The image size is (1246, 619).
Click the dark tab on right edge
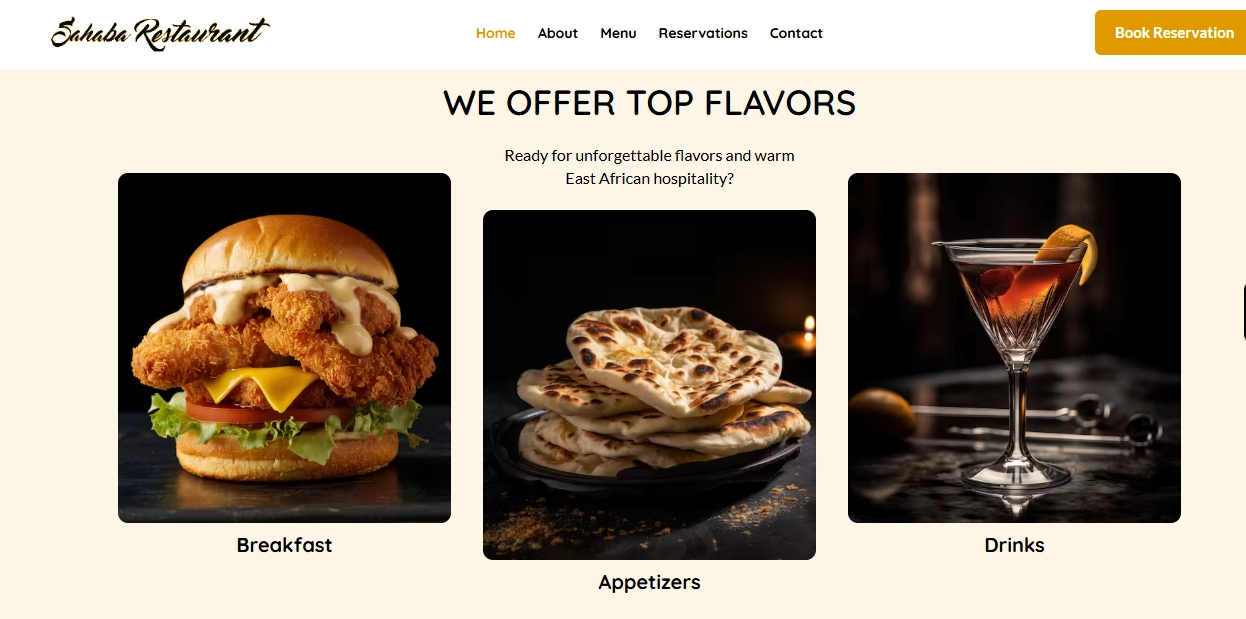1242,312
